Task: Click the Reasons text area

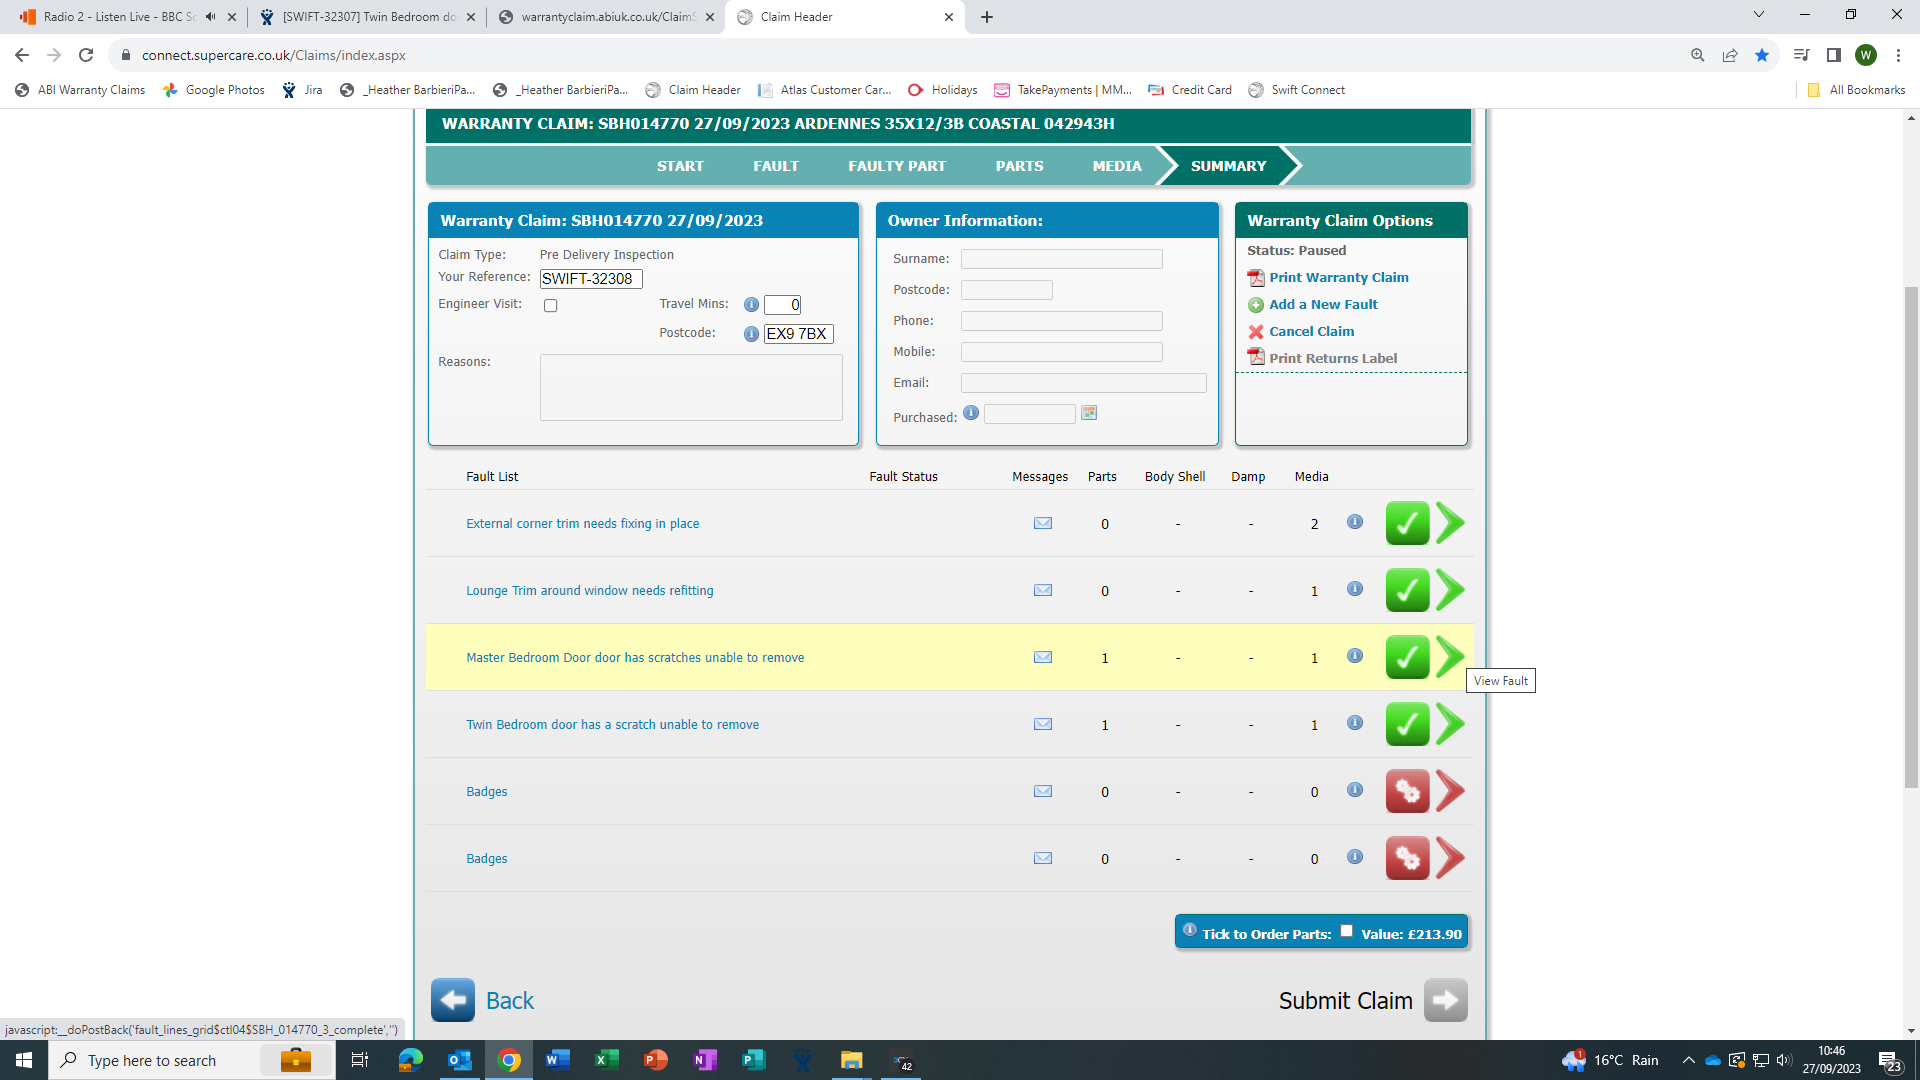Action: pyautogui.click(x=690, y=388)
